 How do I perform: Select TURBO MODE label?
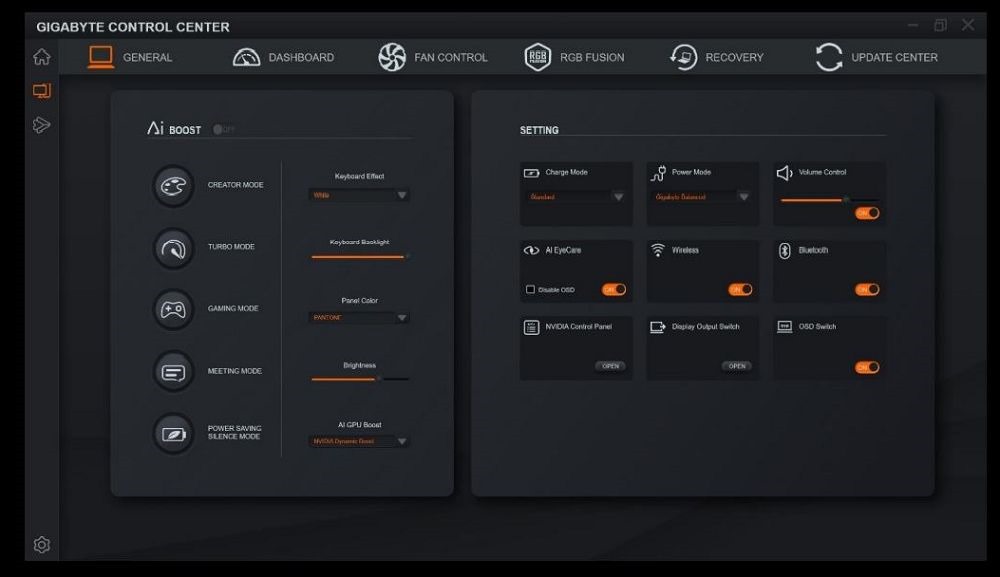231,247
